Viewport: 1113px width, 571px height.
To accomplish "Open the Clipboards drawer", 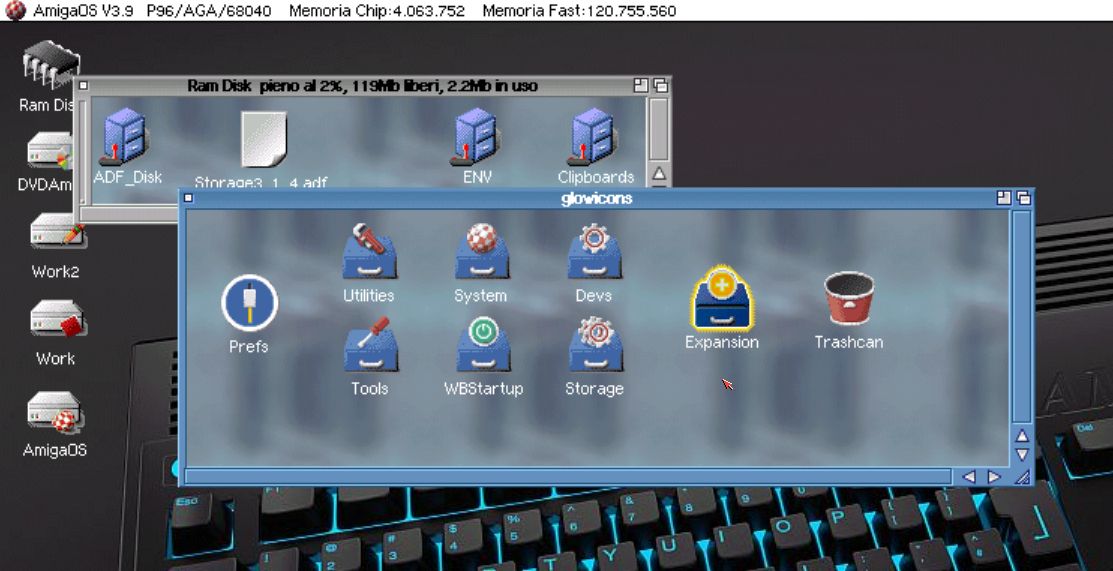I will click(594, 138).
